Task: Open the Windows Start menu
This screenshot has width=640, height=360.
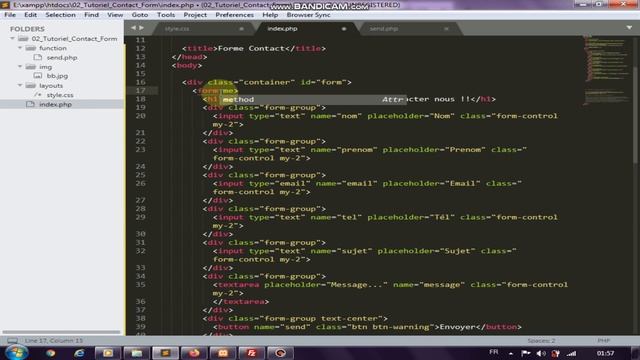Action: point(16,353)
